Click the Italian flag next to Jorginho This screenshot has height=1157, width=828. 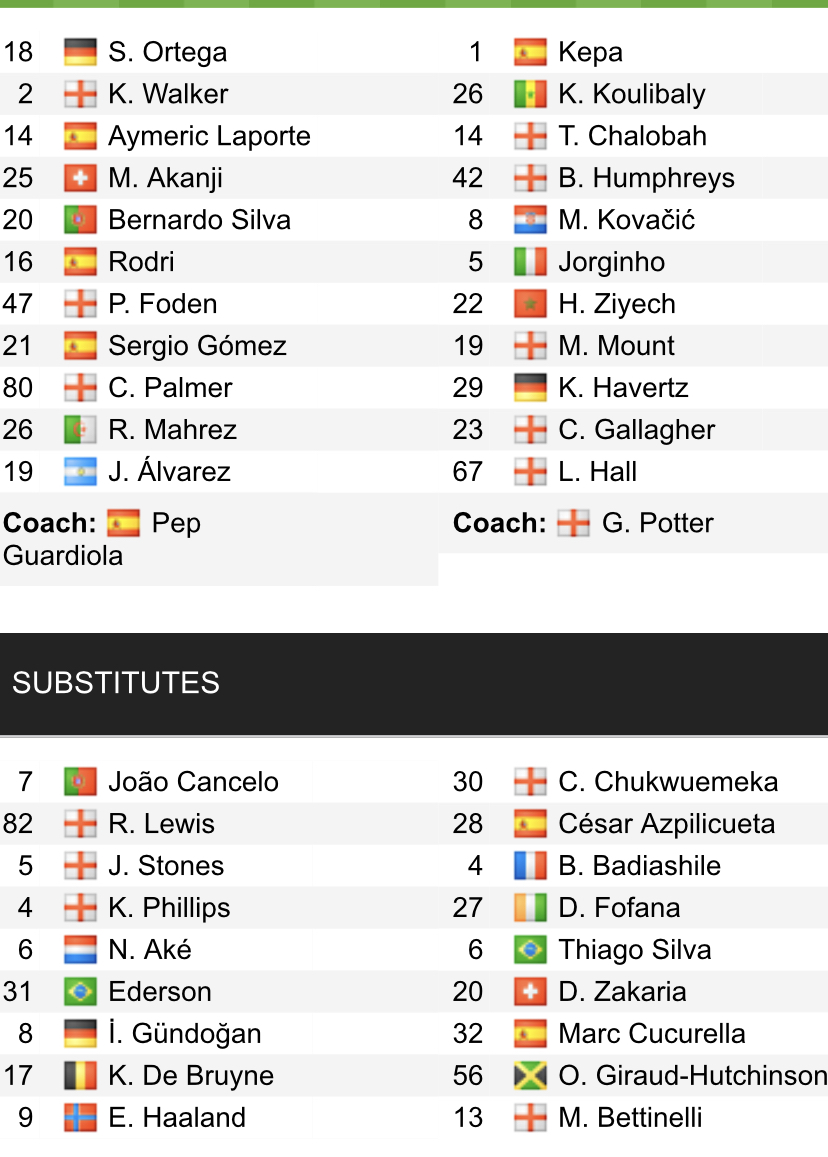(x=530, y=262)
